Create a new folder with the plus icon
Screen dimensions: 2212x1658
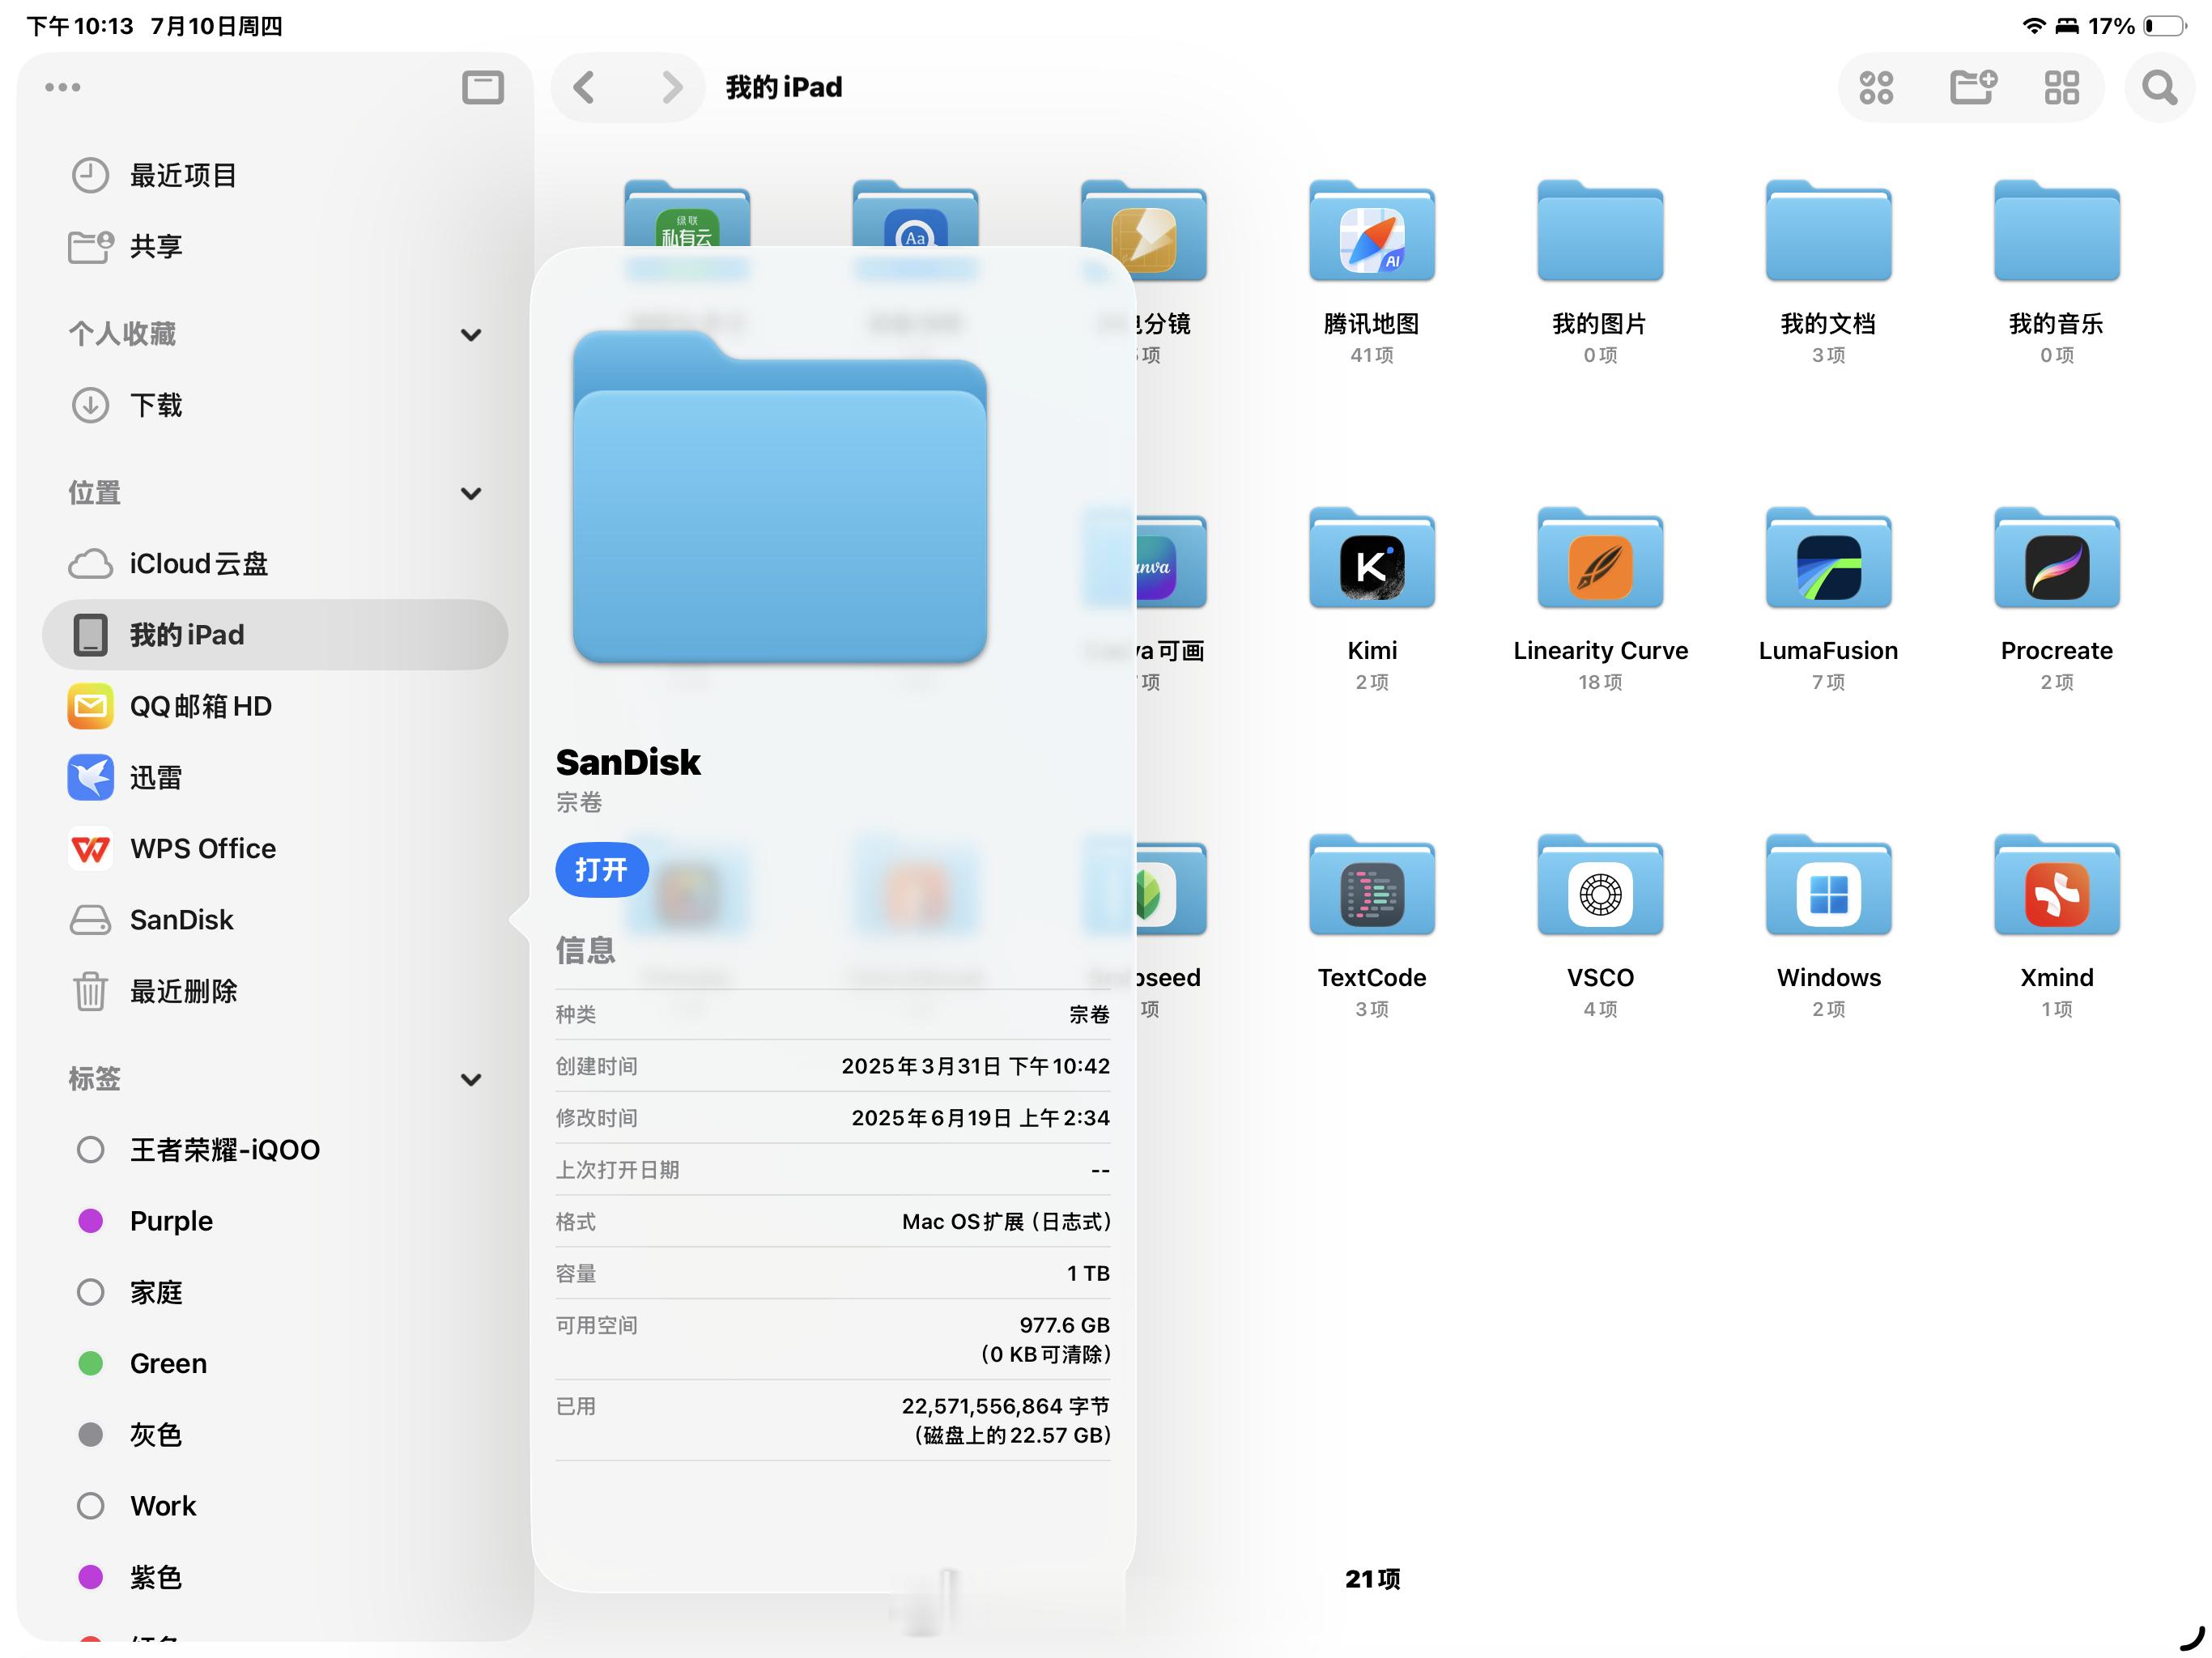[1973, 87]
